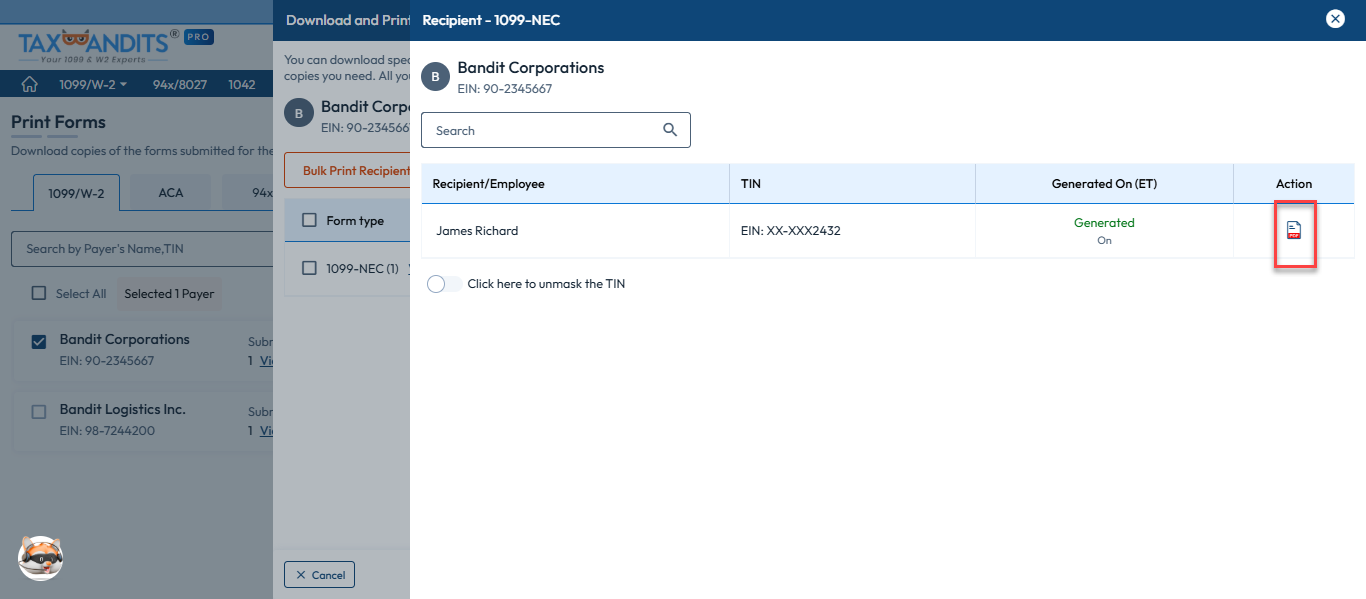Click the EIN: XX-XXX2432 cell

[x=790, y=231]
